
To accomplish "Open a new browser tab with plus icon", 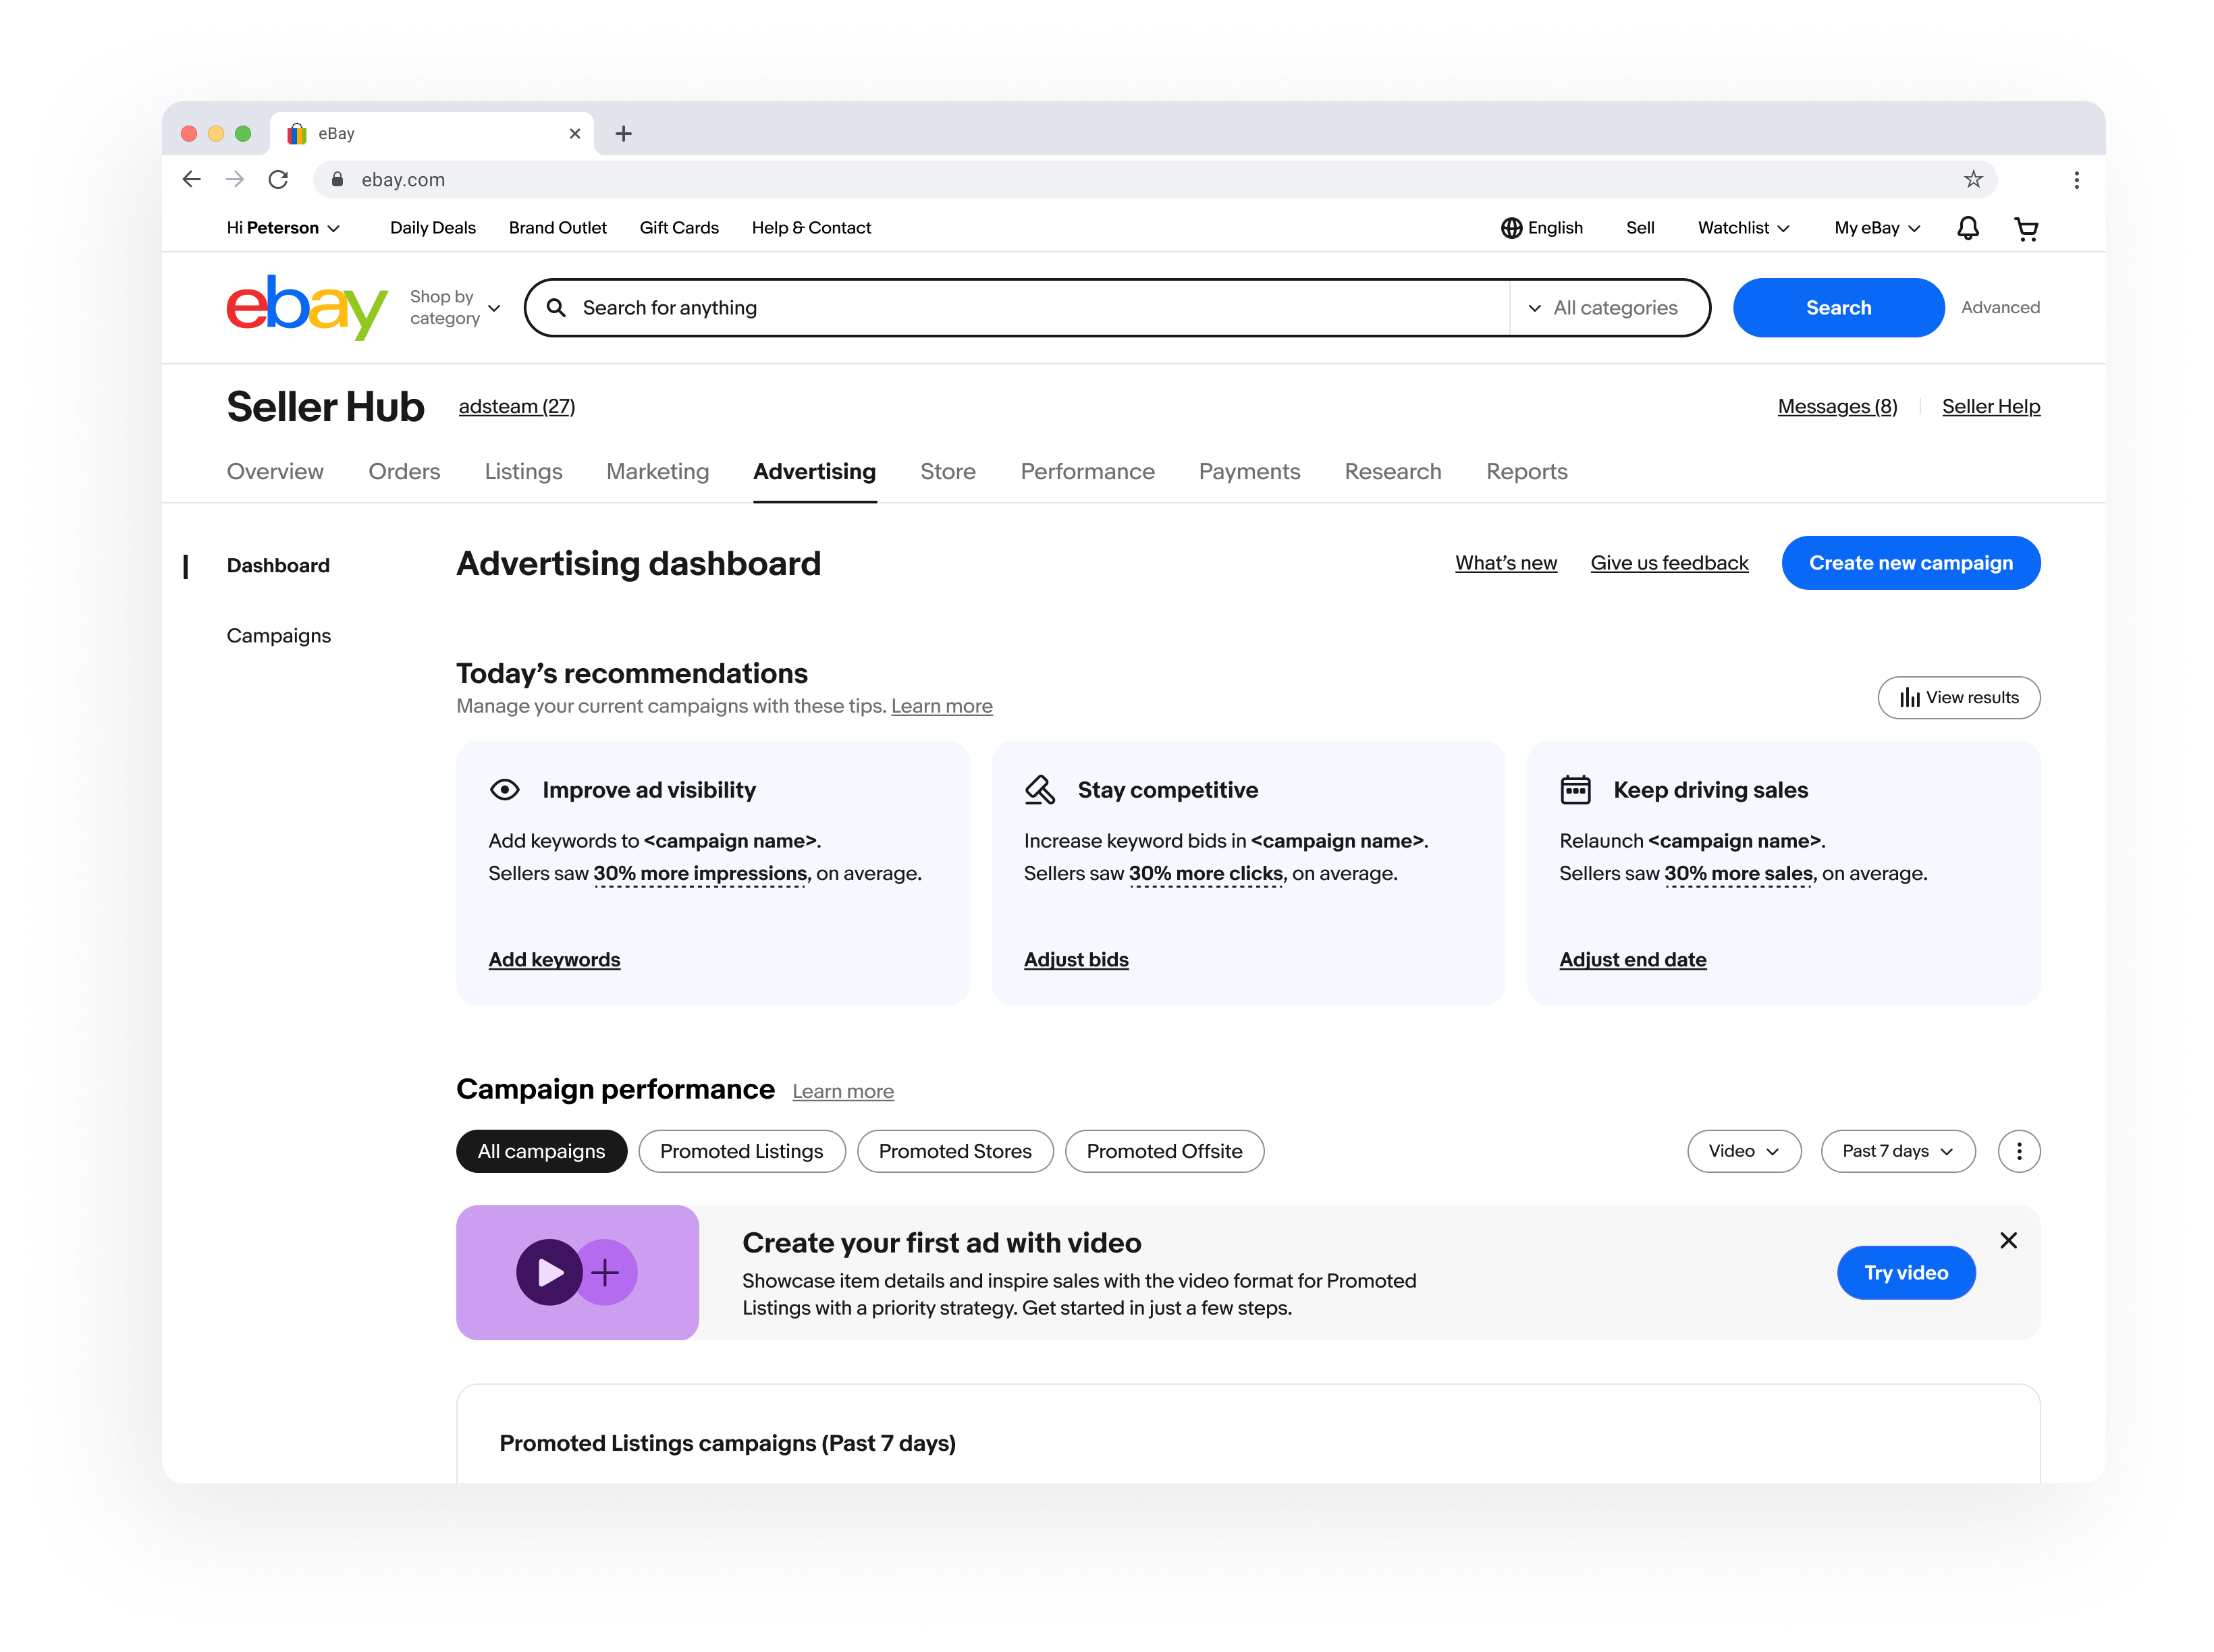I will [623, 134].
